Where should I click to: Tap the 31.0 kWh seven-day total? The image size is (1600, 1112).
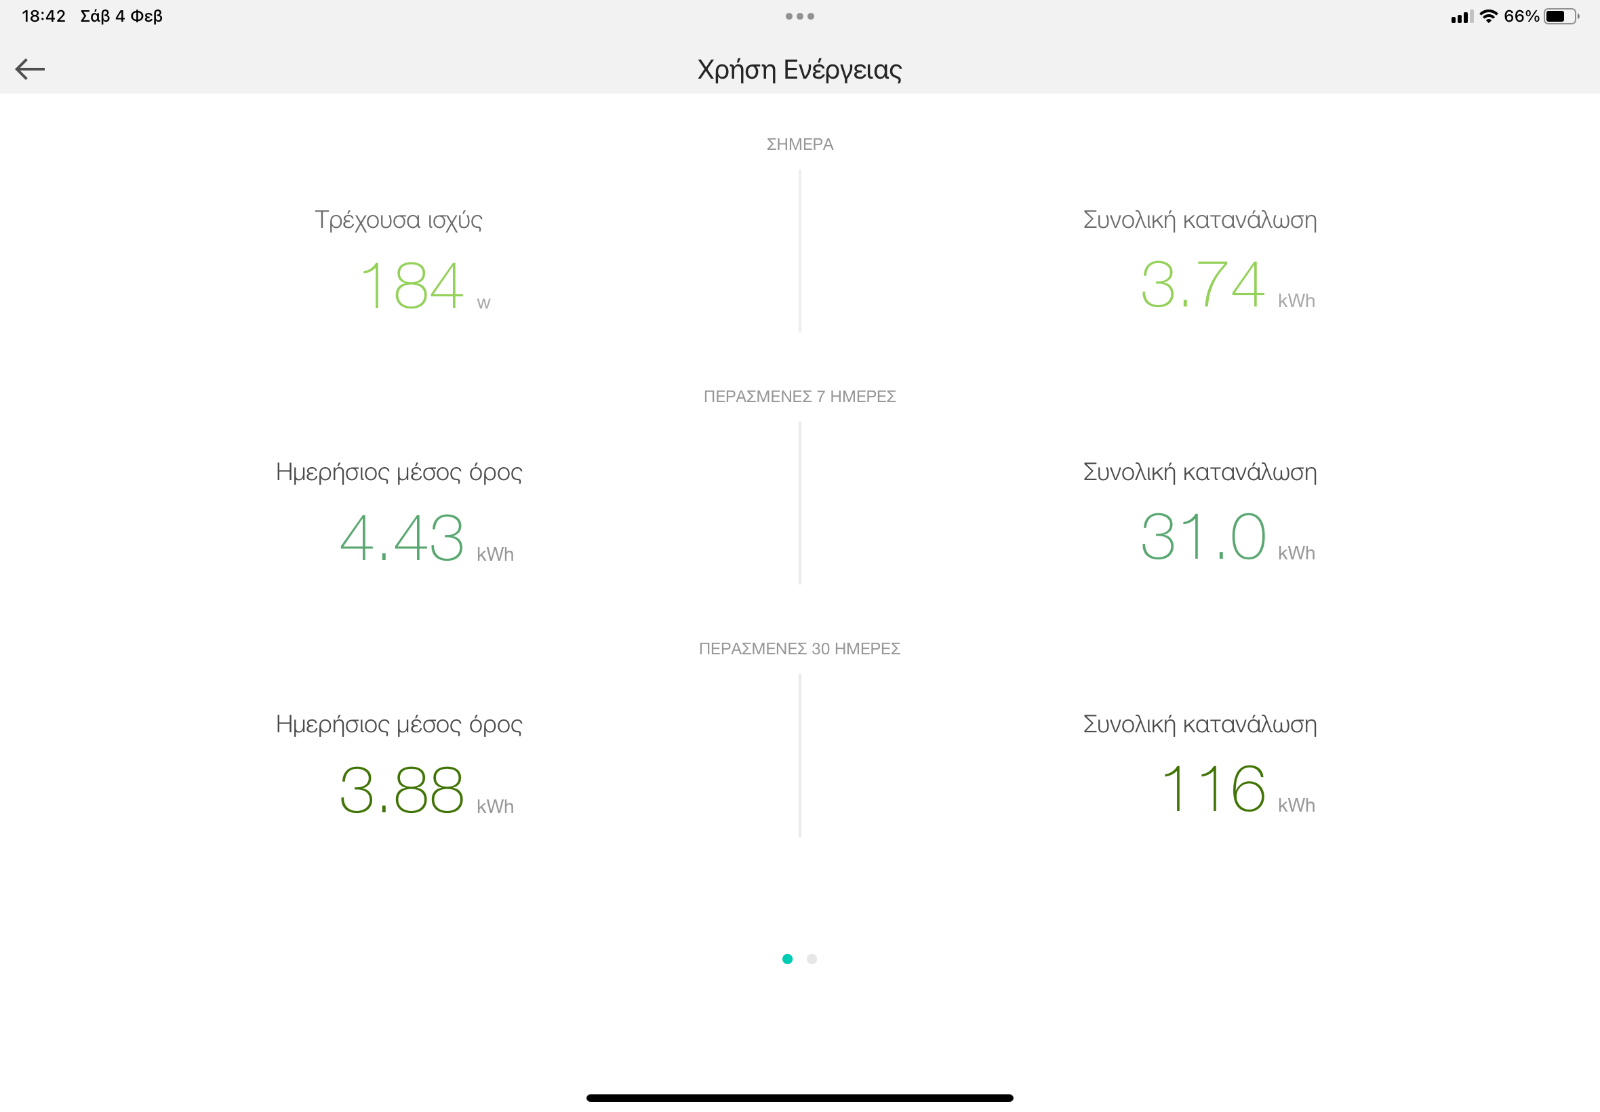1227,537
